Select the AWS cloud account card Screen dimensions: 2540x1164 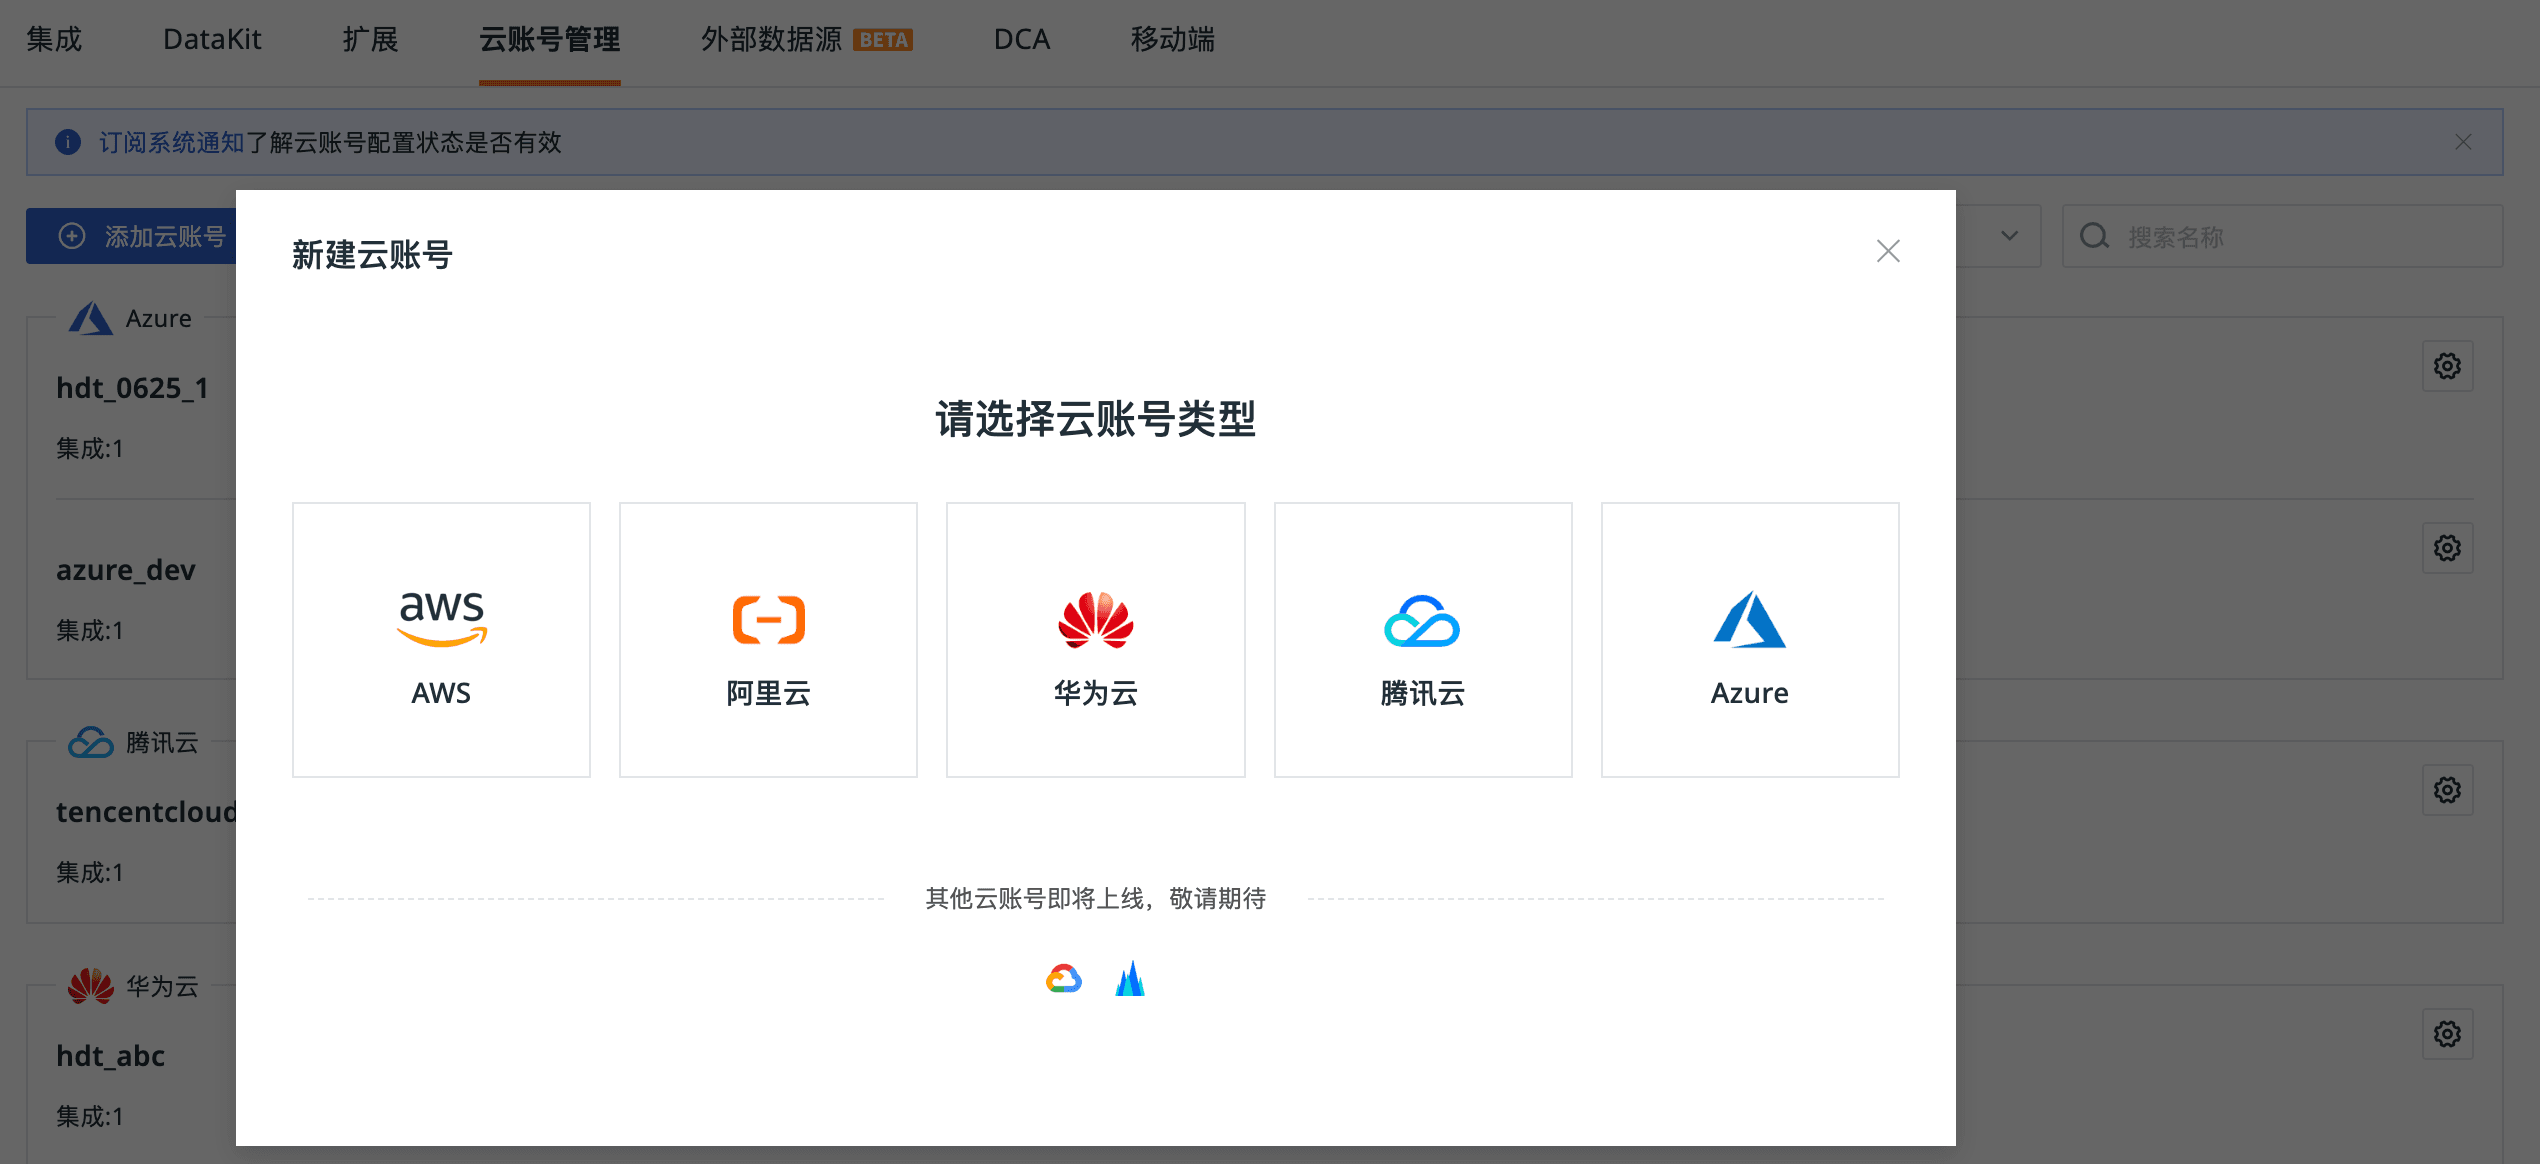point(441,640)
